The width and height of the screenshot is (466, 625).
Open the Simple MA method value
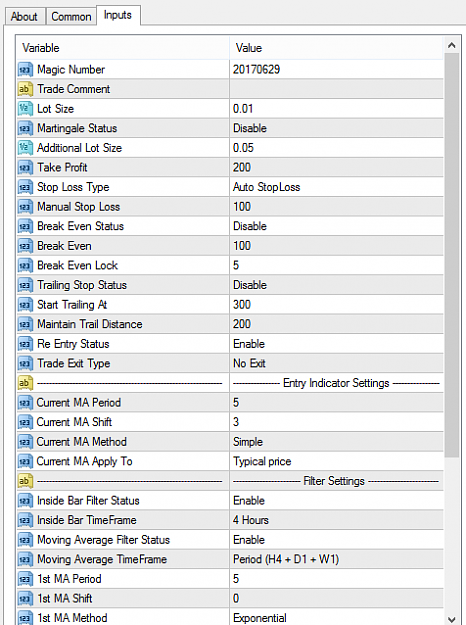coord(336,442)
